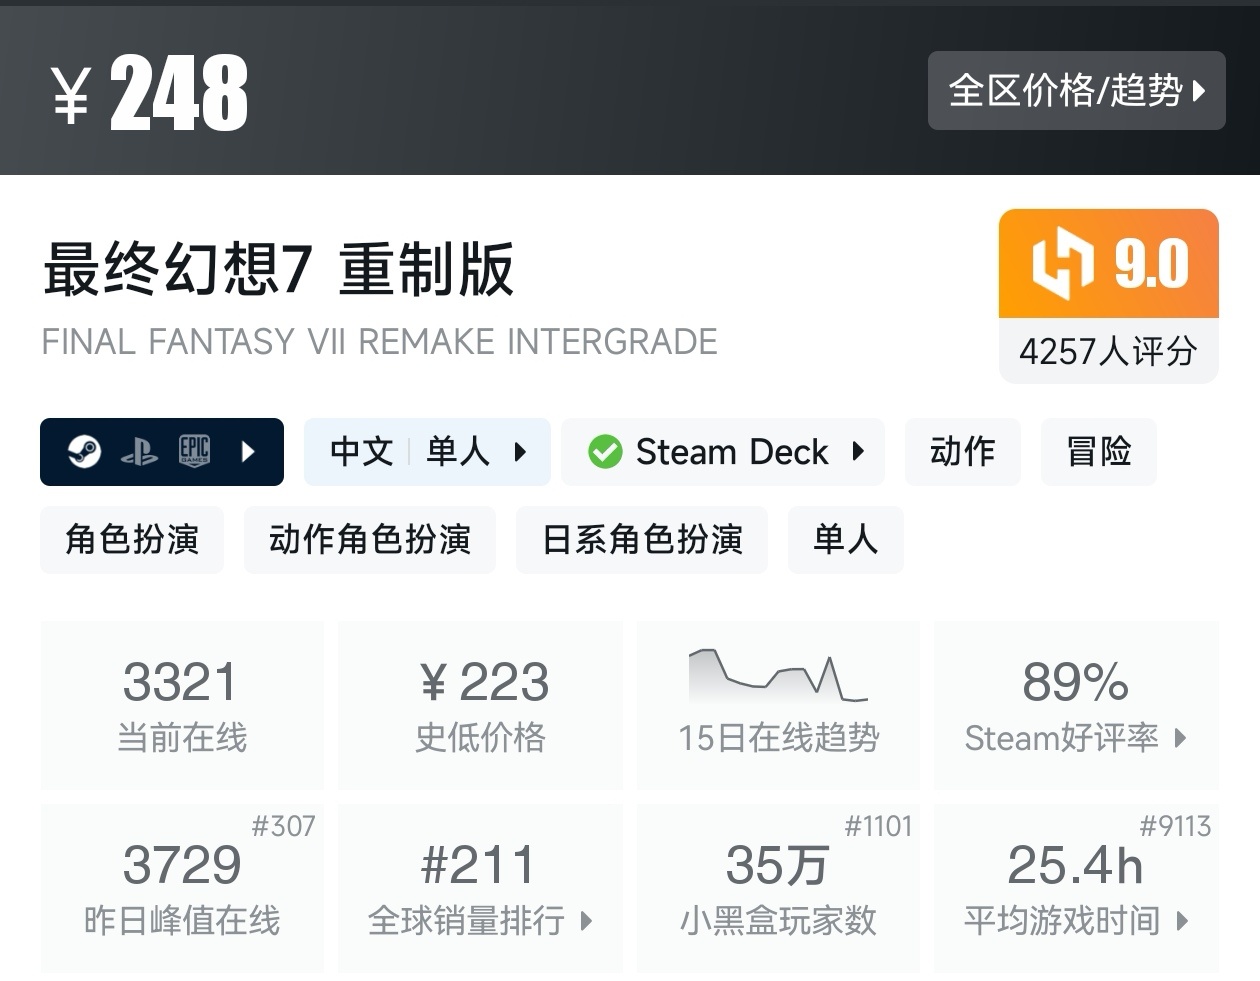Click the yen symbol beside 248
Image resolution: width=1260 pixels, height=981 pixels.
click(x=71, y=96)
